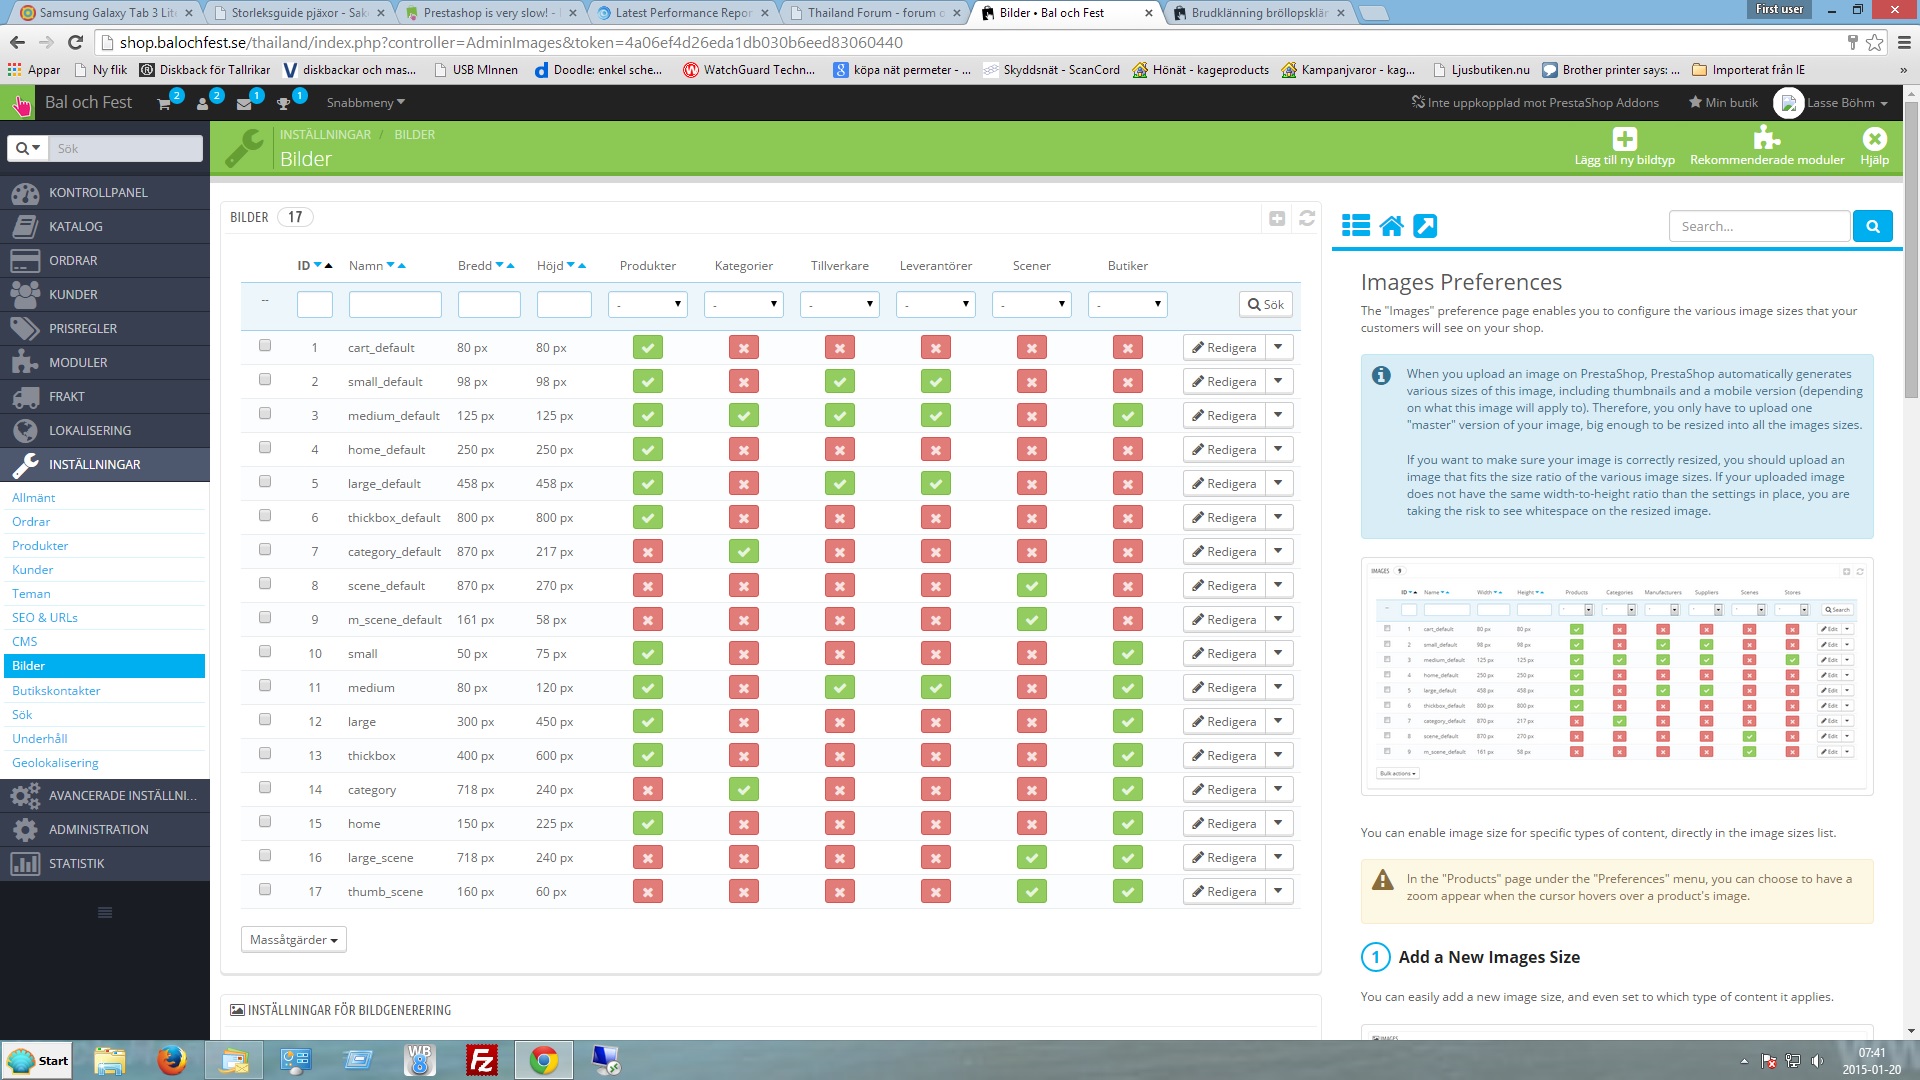Screen dimensions: 1920x1080
Task: Click the refresh list icon in the Bilder panel
Action: coord(1307,218)
